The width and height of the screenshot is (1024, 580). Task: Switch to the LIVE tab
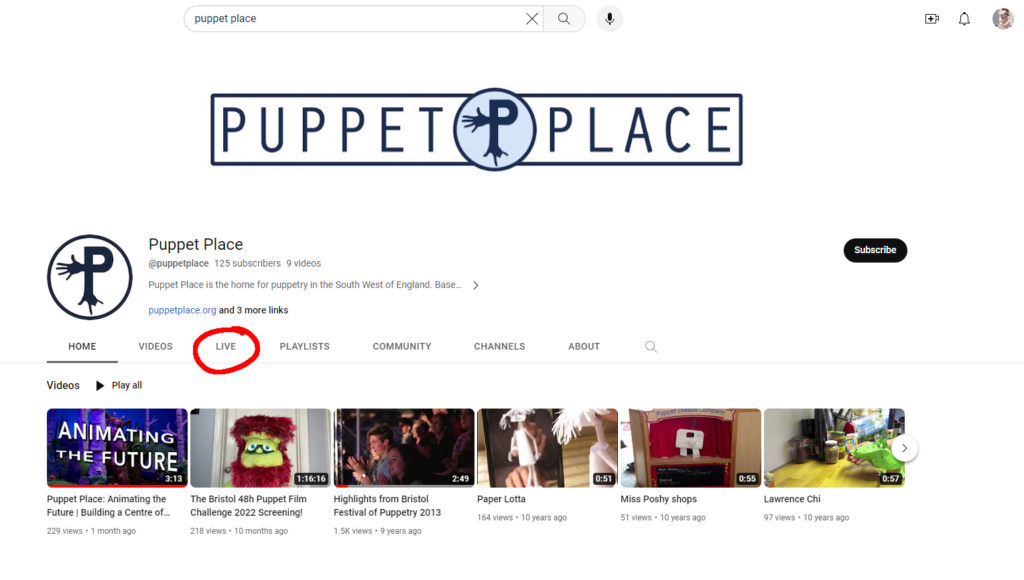coord(226,347)
